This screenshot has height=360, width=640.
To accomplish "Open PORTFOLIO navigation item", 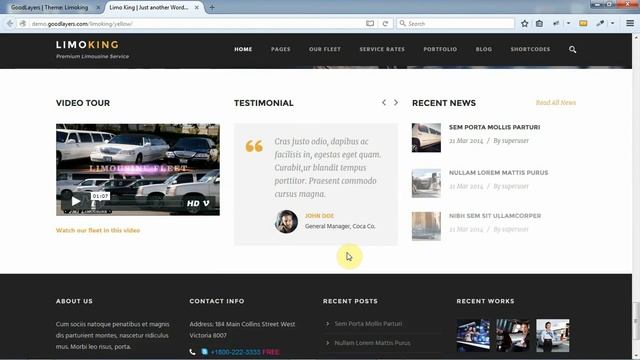I will pos(440,49).
